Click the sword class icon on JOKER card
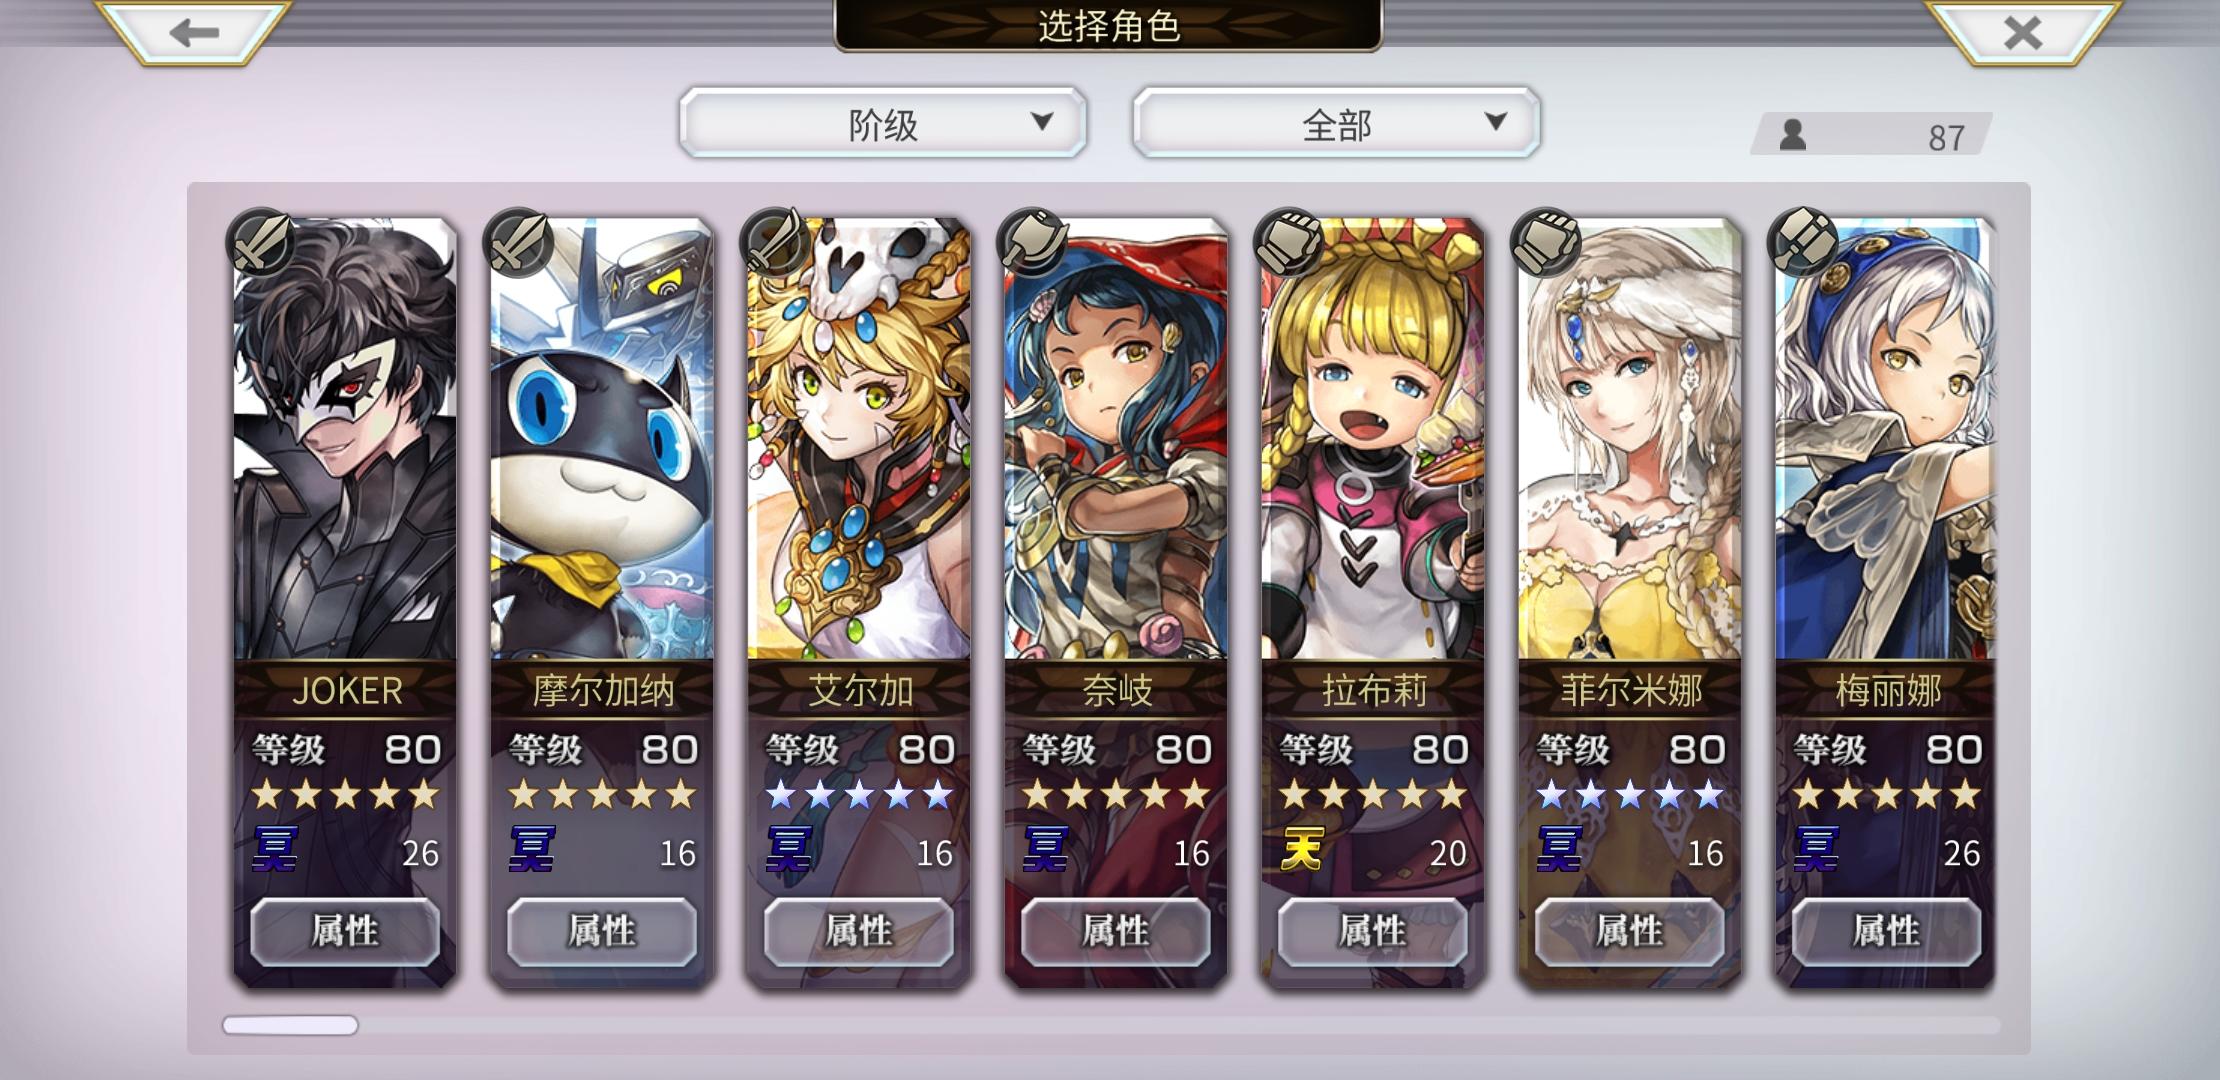The height and width of the screenshot is (1080, 2220). click(x=262, y=243)
